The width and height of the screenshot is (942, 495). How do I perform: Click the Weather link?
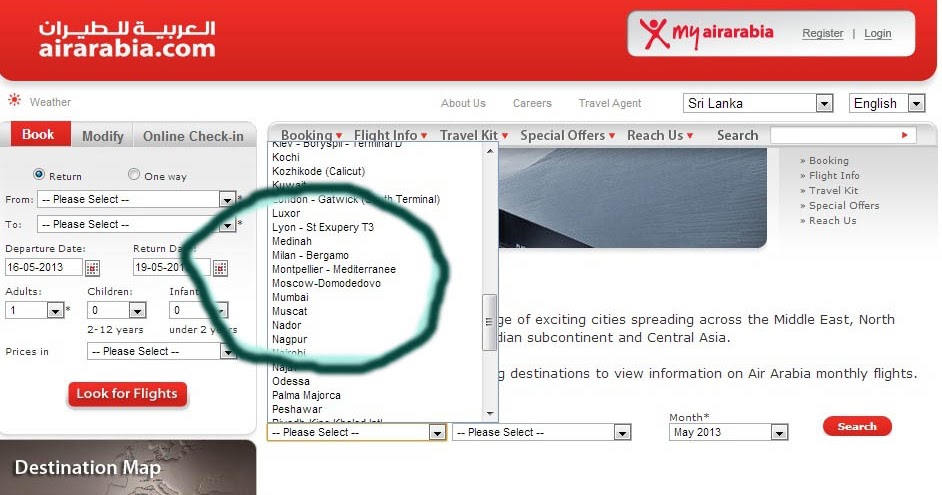coord(50,102)
